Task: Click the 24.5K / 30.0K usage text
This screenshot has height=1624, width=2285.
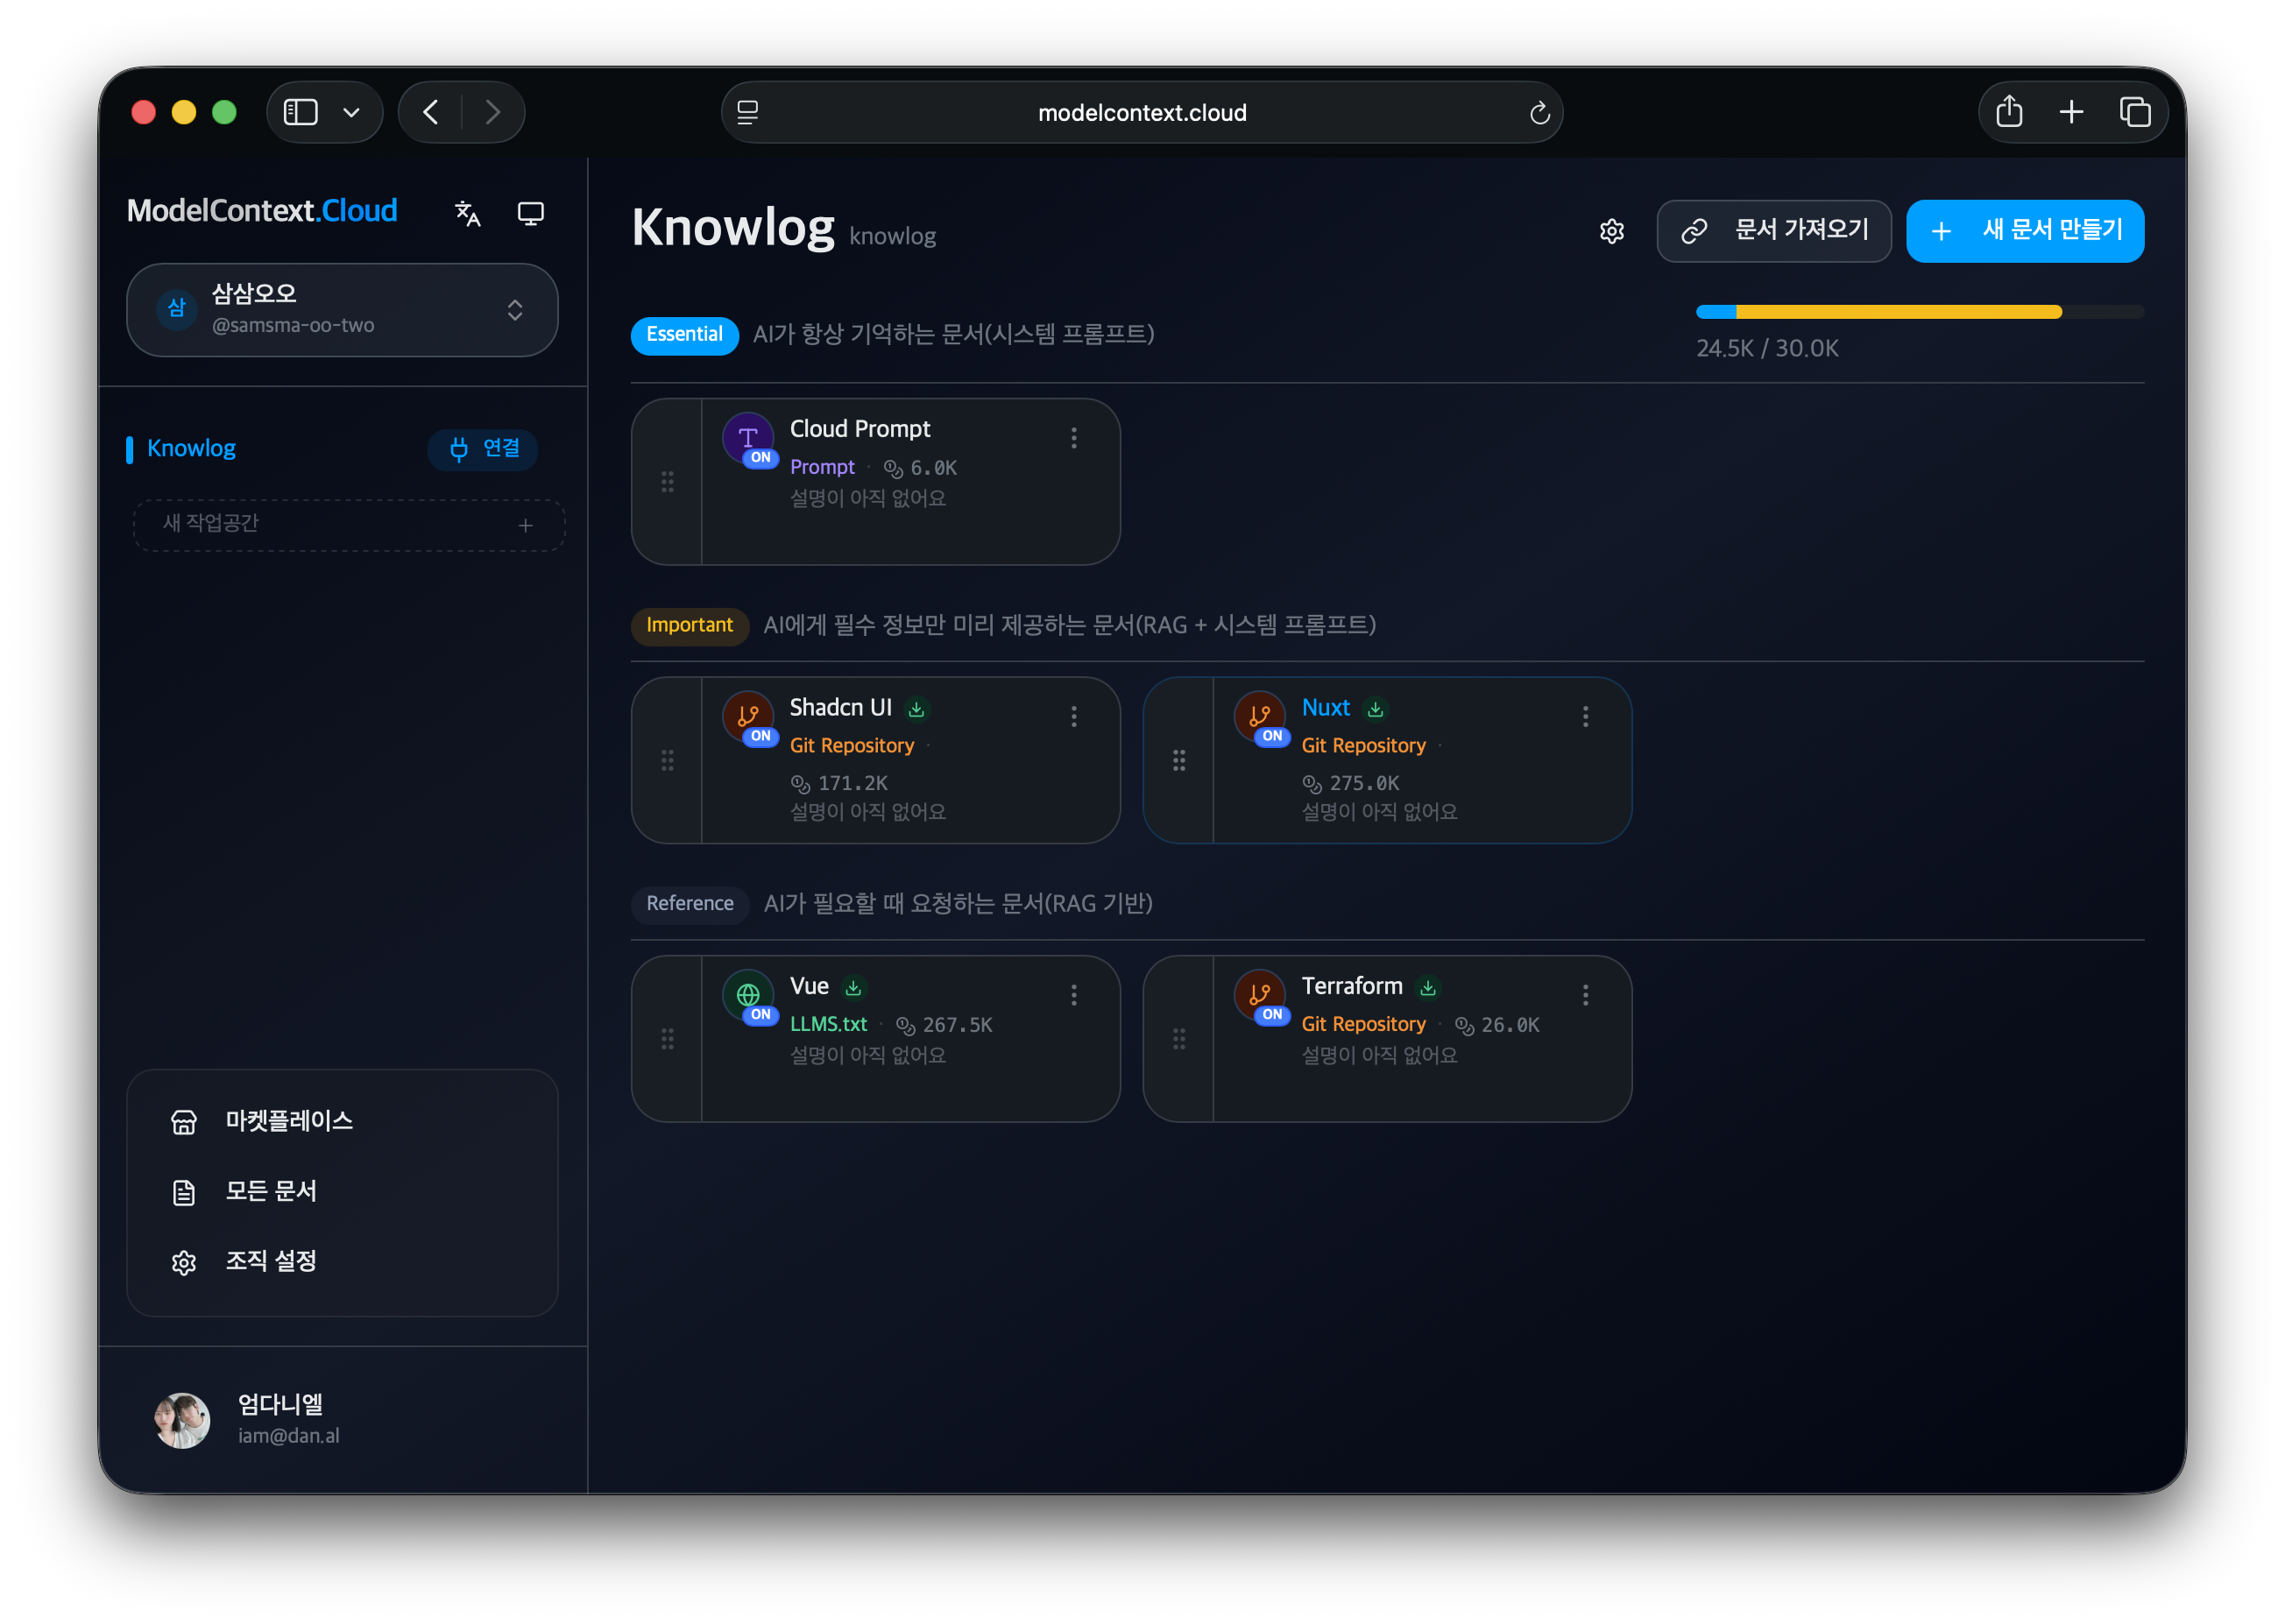Action: [x=1767, y=348]
